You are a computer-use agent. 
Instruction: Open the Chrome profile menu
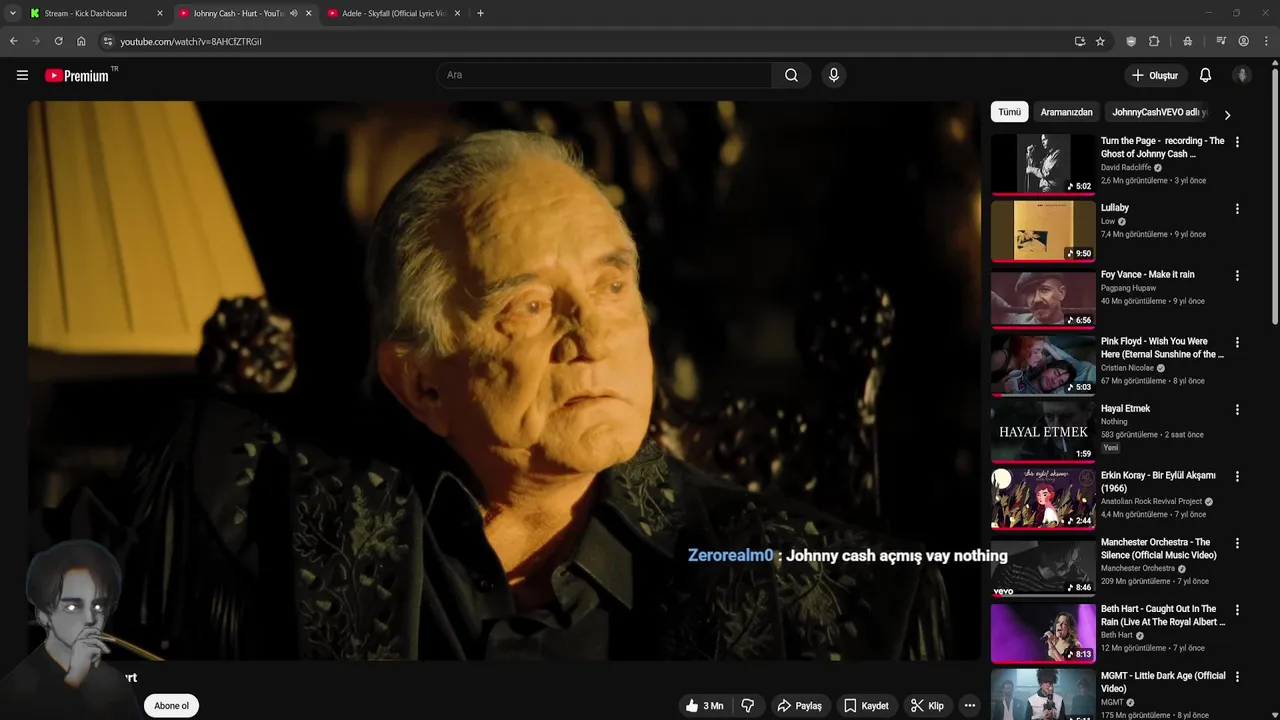click(1243, 41)
